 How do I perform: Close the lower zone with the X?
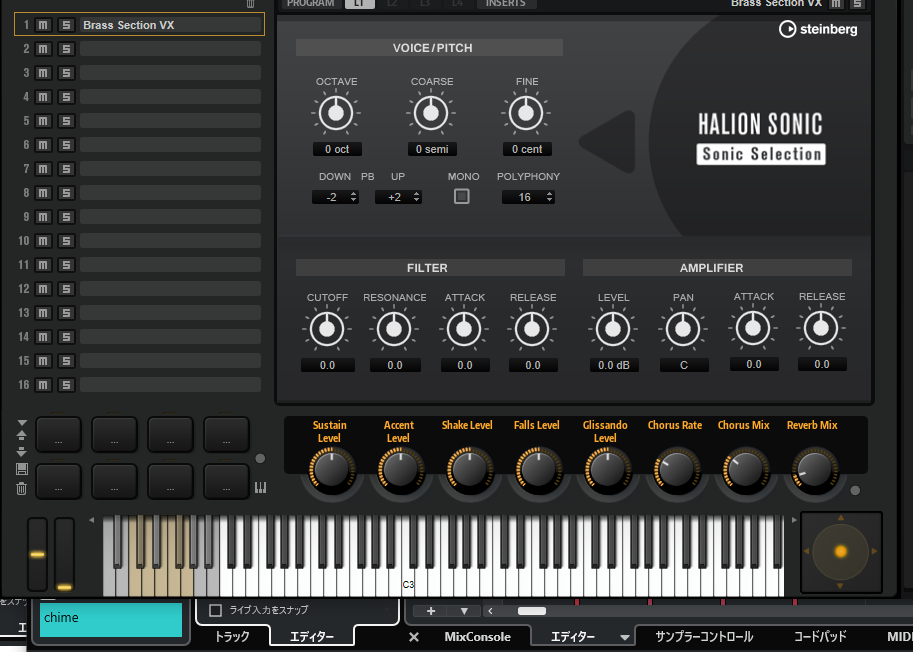point(413,637)
